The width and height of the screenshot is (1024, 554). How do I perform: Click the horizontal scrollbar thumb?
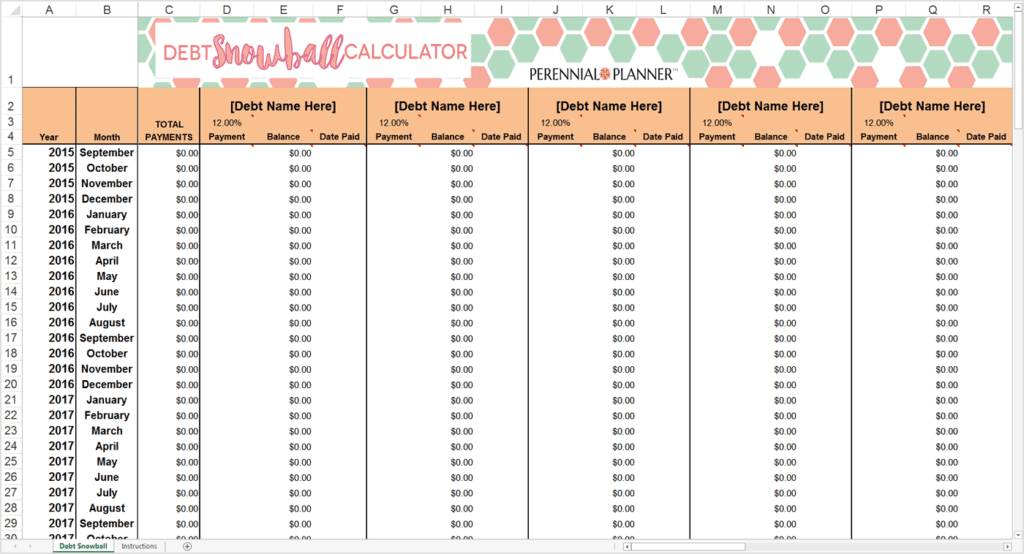coord(688,546)
